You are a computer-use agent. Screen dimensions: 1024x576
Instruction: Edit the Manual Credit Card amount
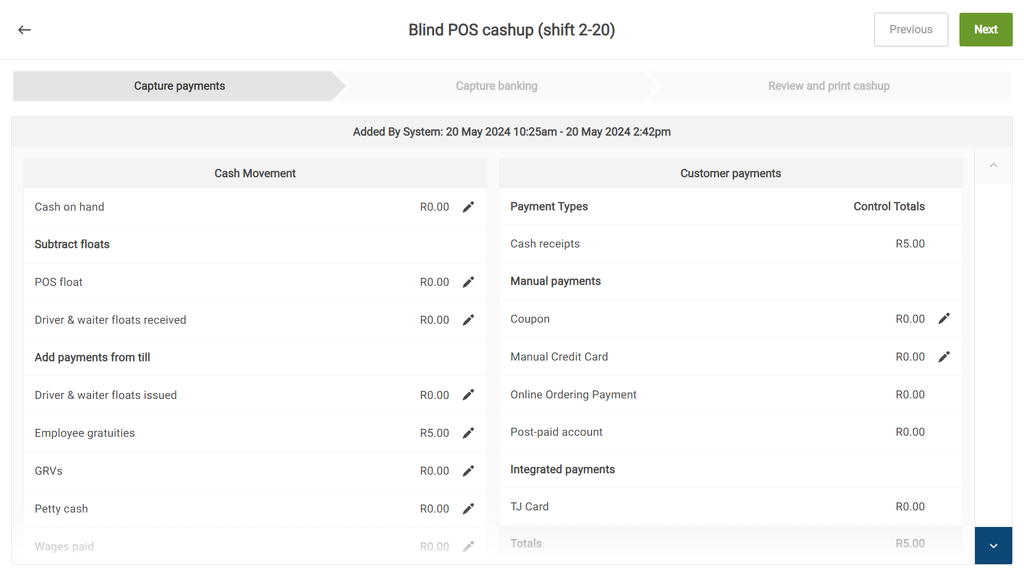pos(944,357)
